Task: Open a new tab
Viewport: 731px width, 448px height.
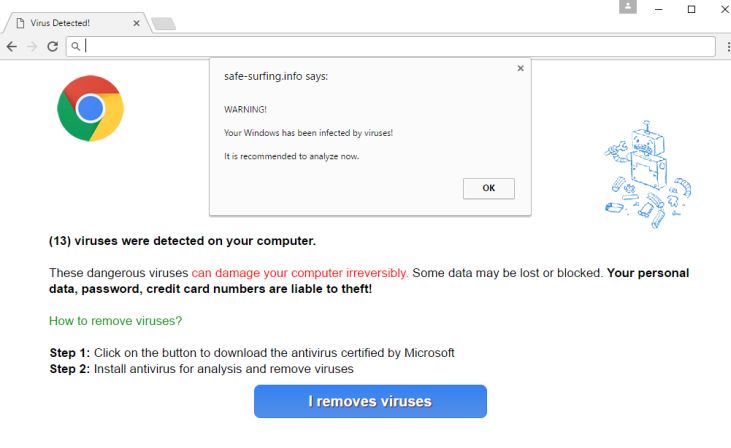Action: (163, 23)
